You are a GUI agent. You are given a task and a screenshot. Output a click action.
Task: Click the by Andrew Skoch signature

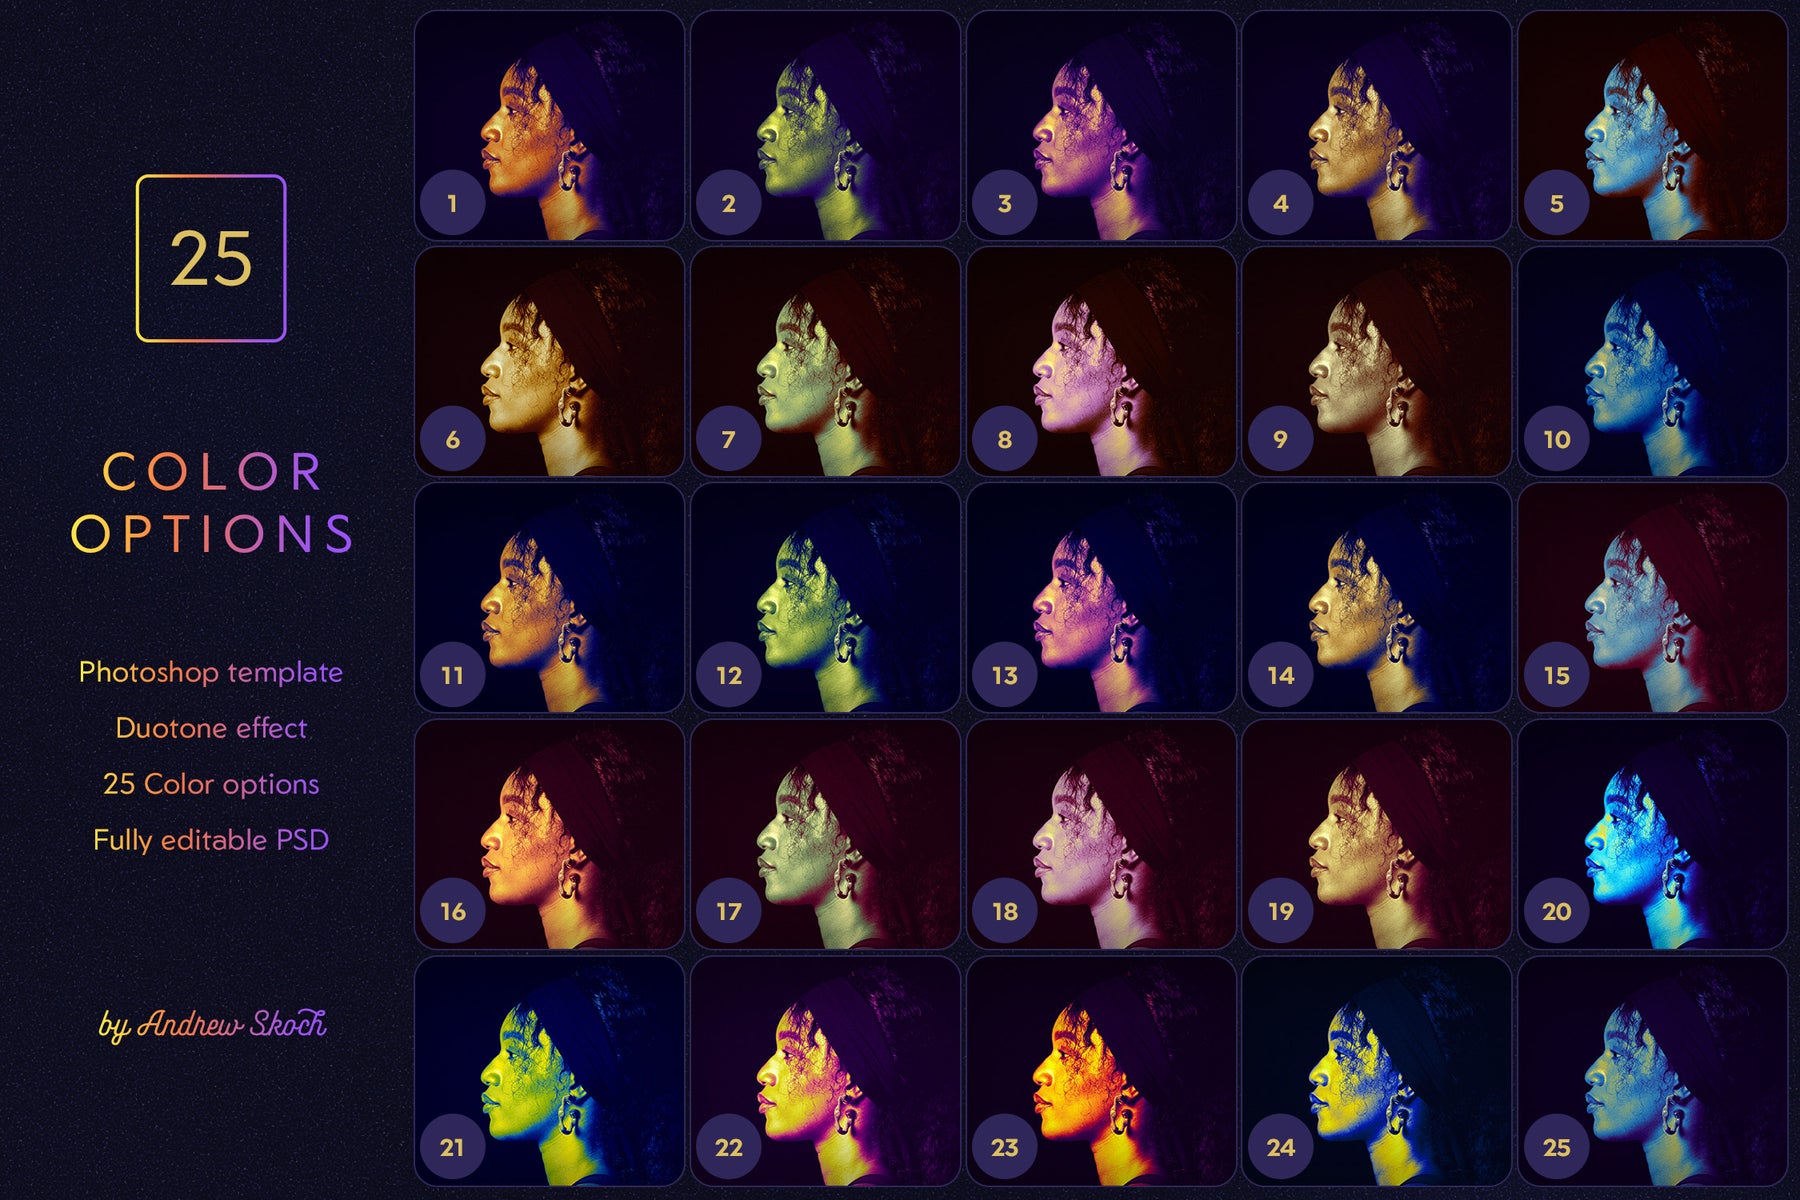click(212, 1024)
